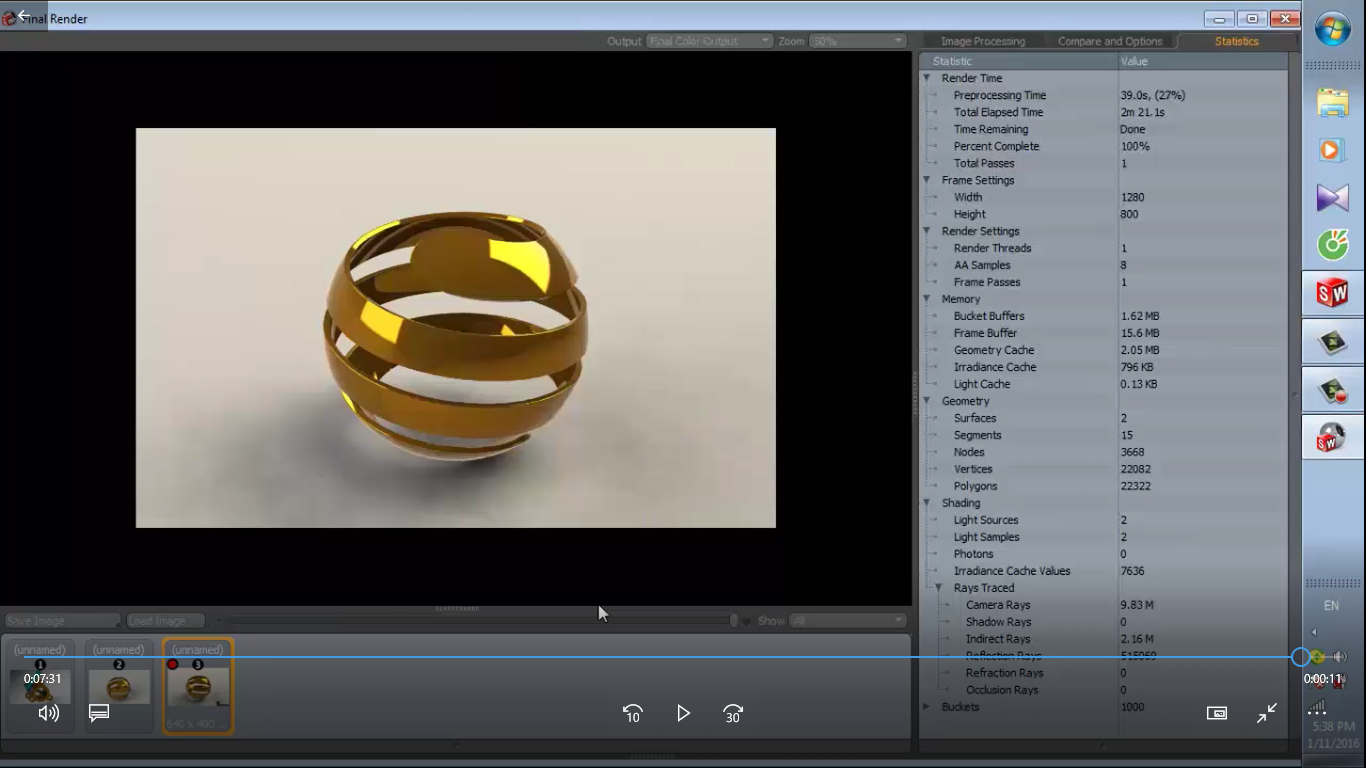
Task: Click the Irradiance Cache value 796 KB
Action: pyautogui.click(x=1137, y=367)
